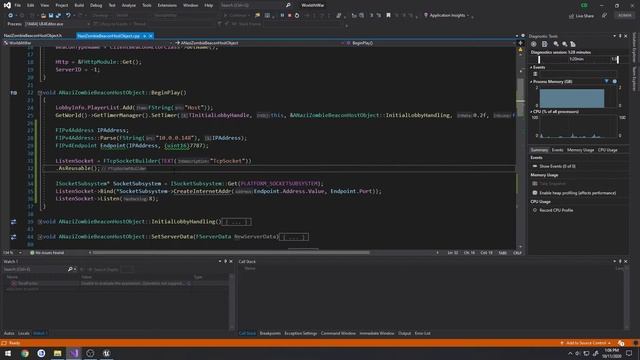The image size is (640, 360).
Task: Open the Analyze menu
Action: point(129,5)
